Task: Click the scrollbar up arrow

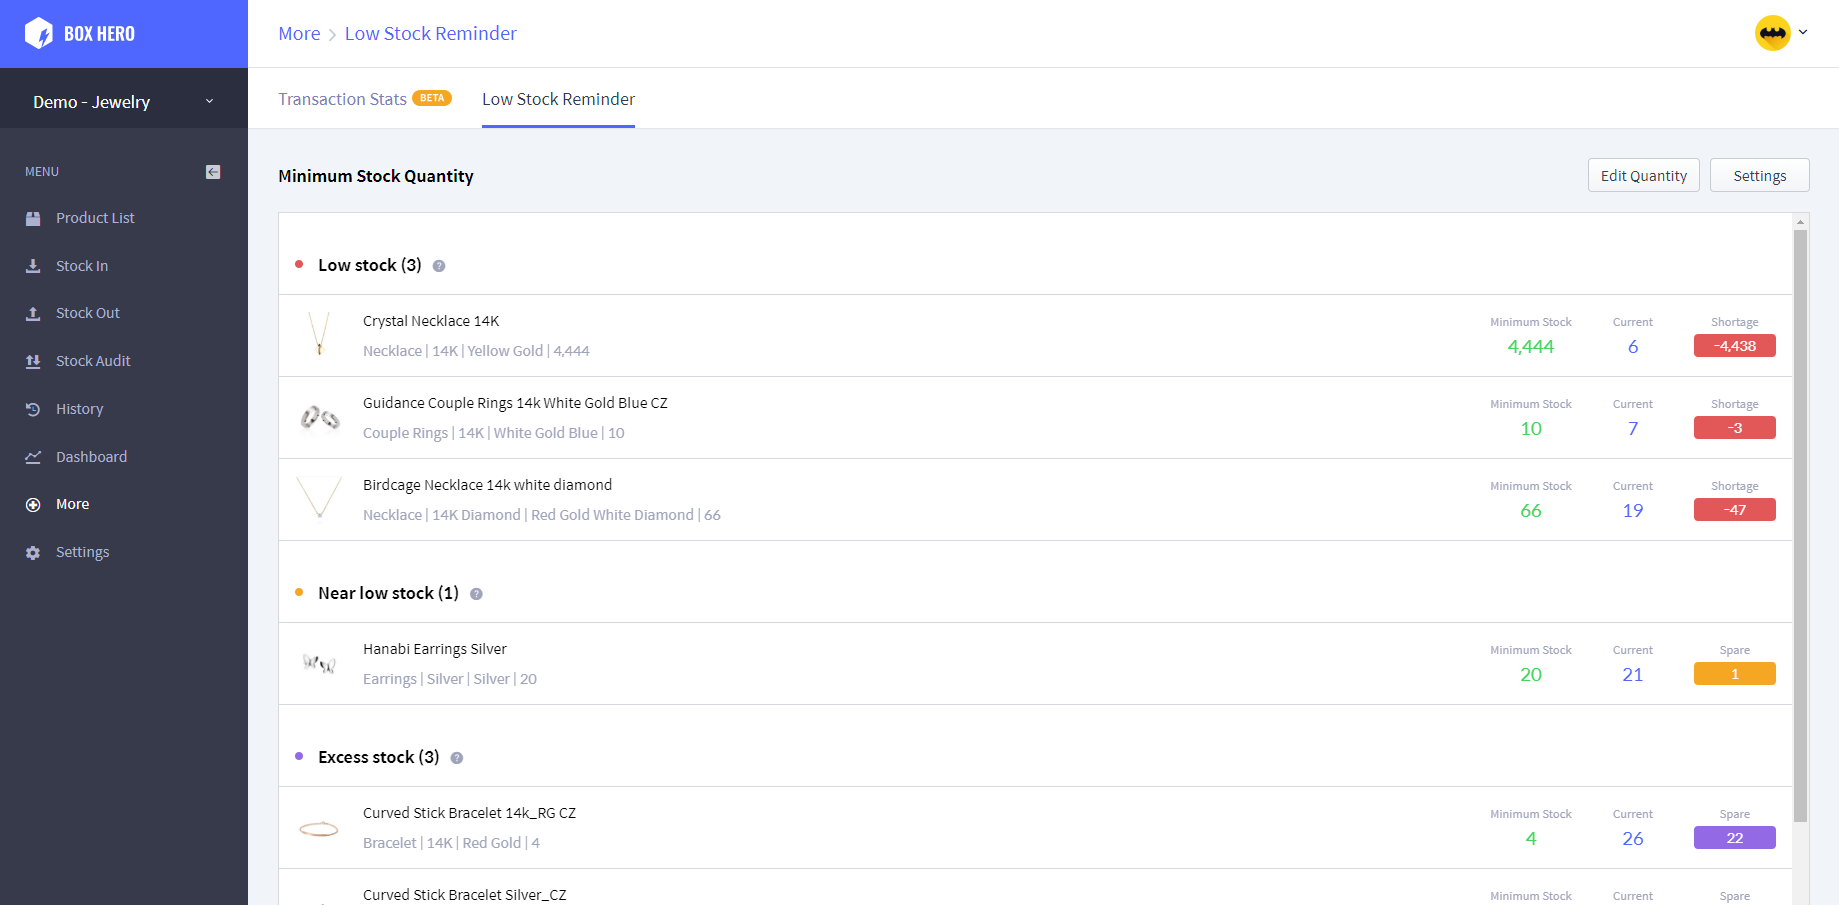Action: pyautogui.click(x=1800, y=222)
